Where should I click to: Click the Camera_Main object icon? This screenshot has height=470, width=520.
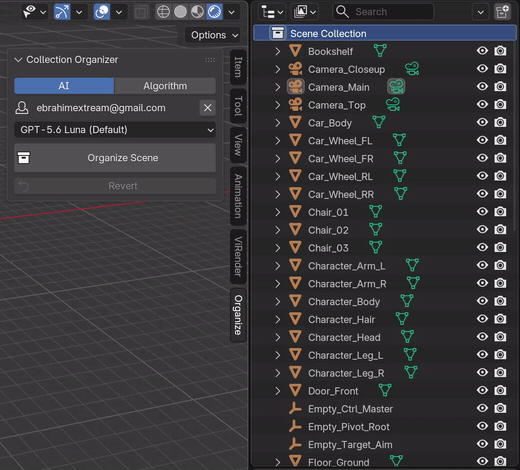point(295,87)
